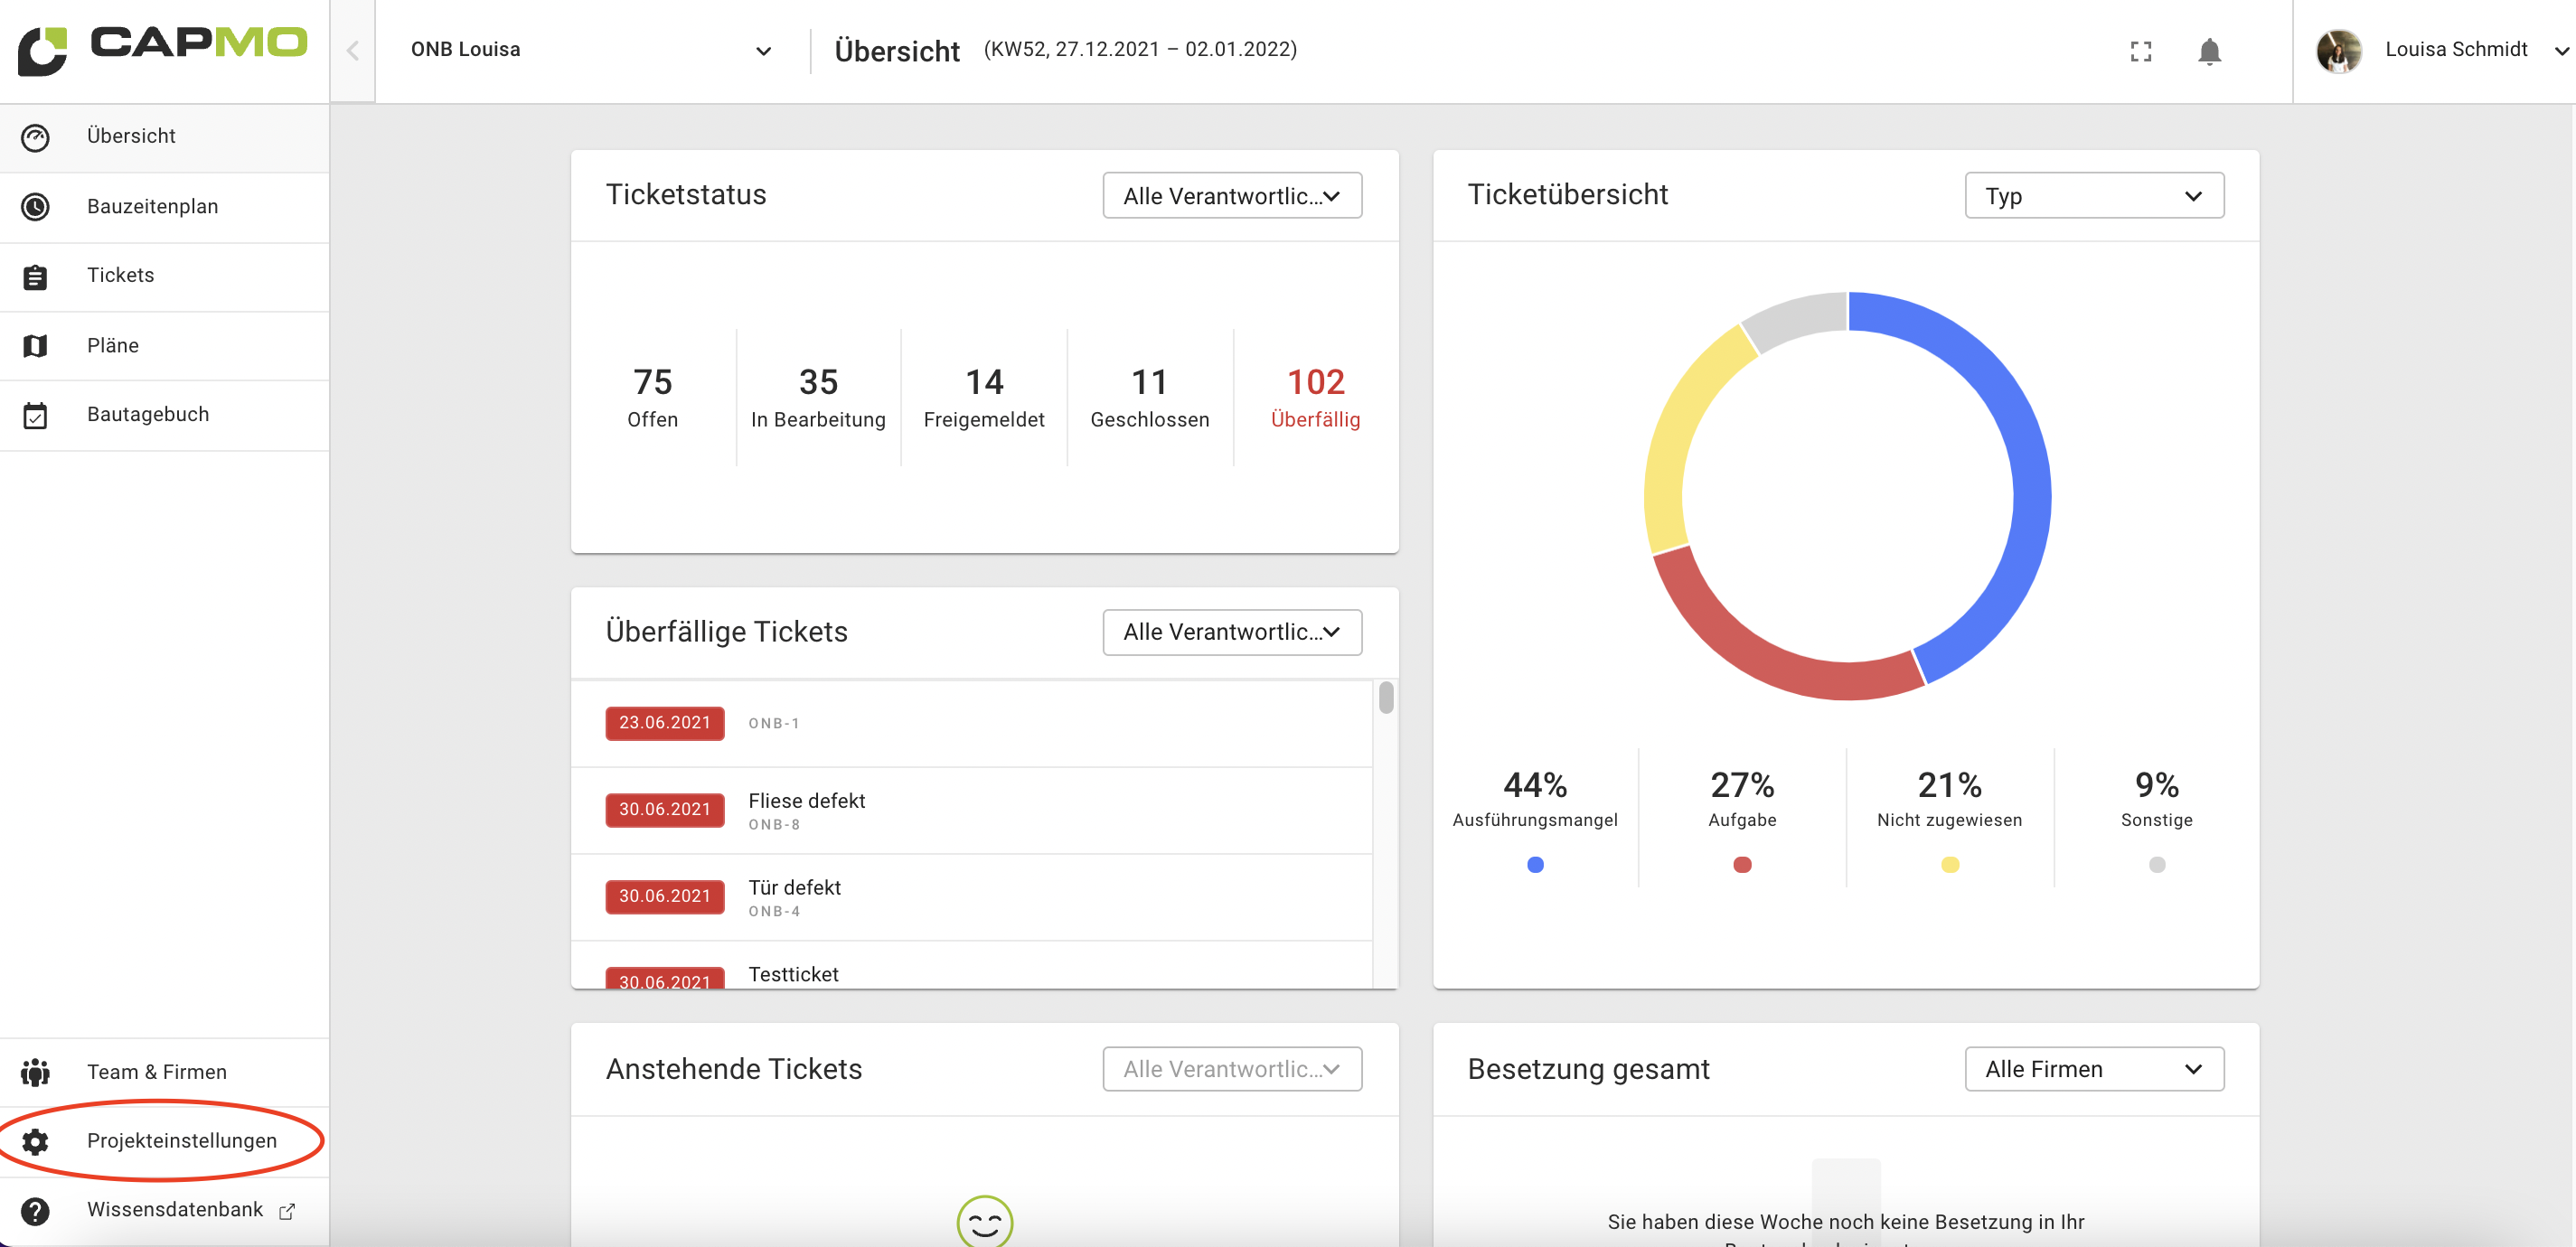Click the Bauzeitenplan clock icon
Image resolution: width=2576 pixels, height=1247 pixels.
[35, 206]
